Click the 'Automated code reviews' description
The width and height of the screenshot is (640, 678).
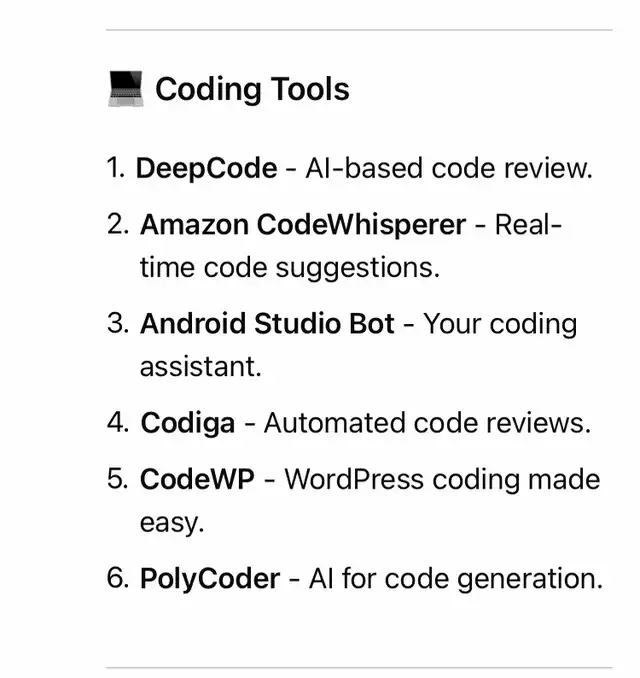tap(427, 423)
